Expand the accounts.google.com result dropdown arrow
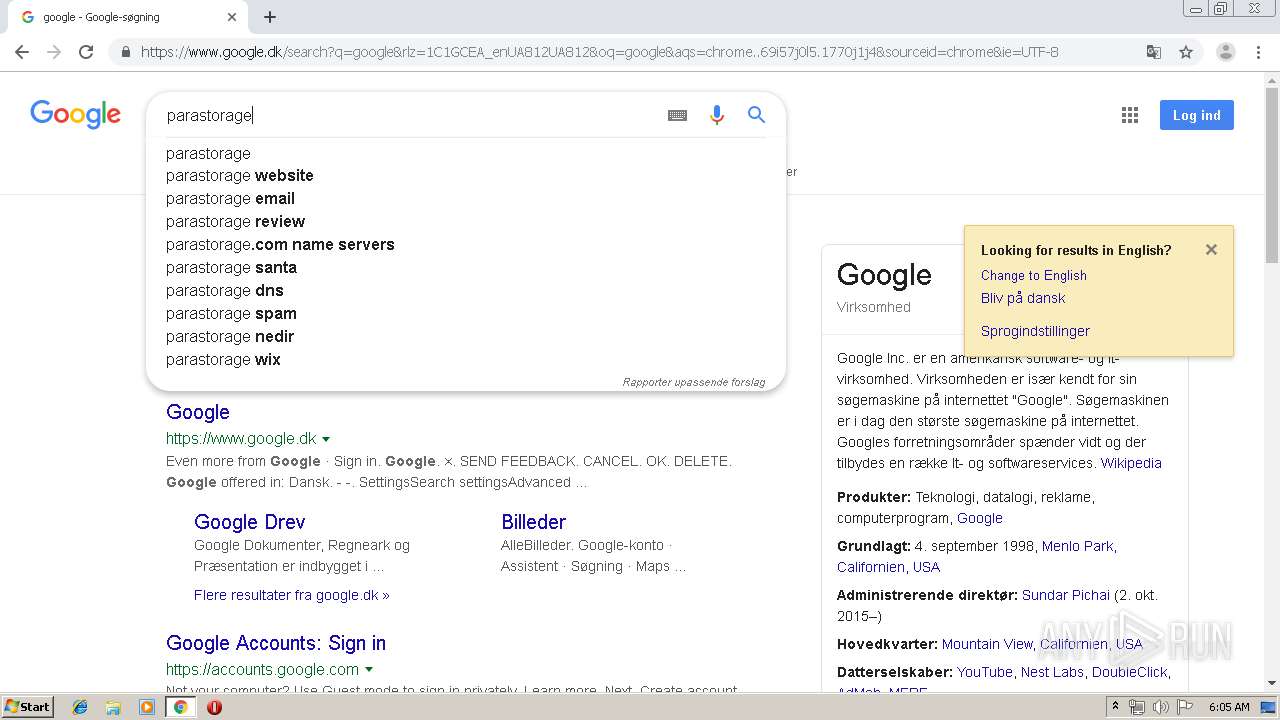This screenshot has height=720, width=1280. (369, 670)
